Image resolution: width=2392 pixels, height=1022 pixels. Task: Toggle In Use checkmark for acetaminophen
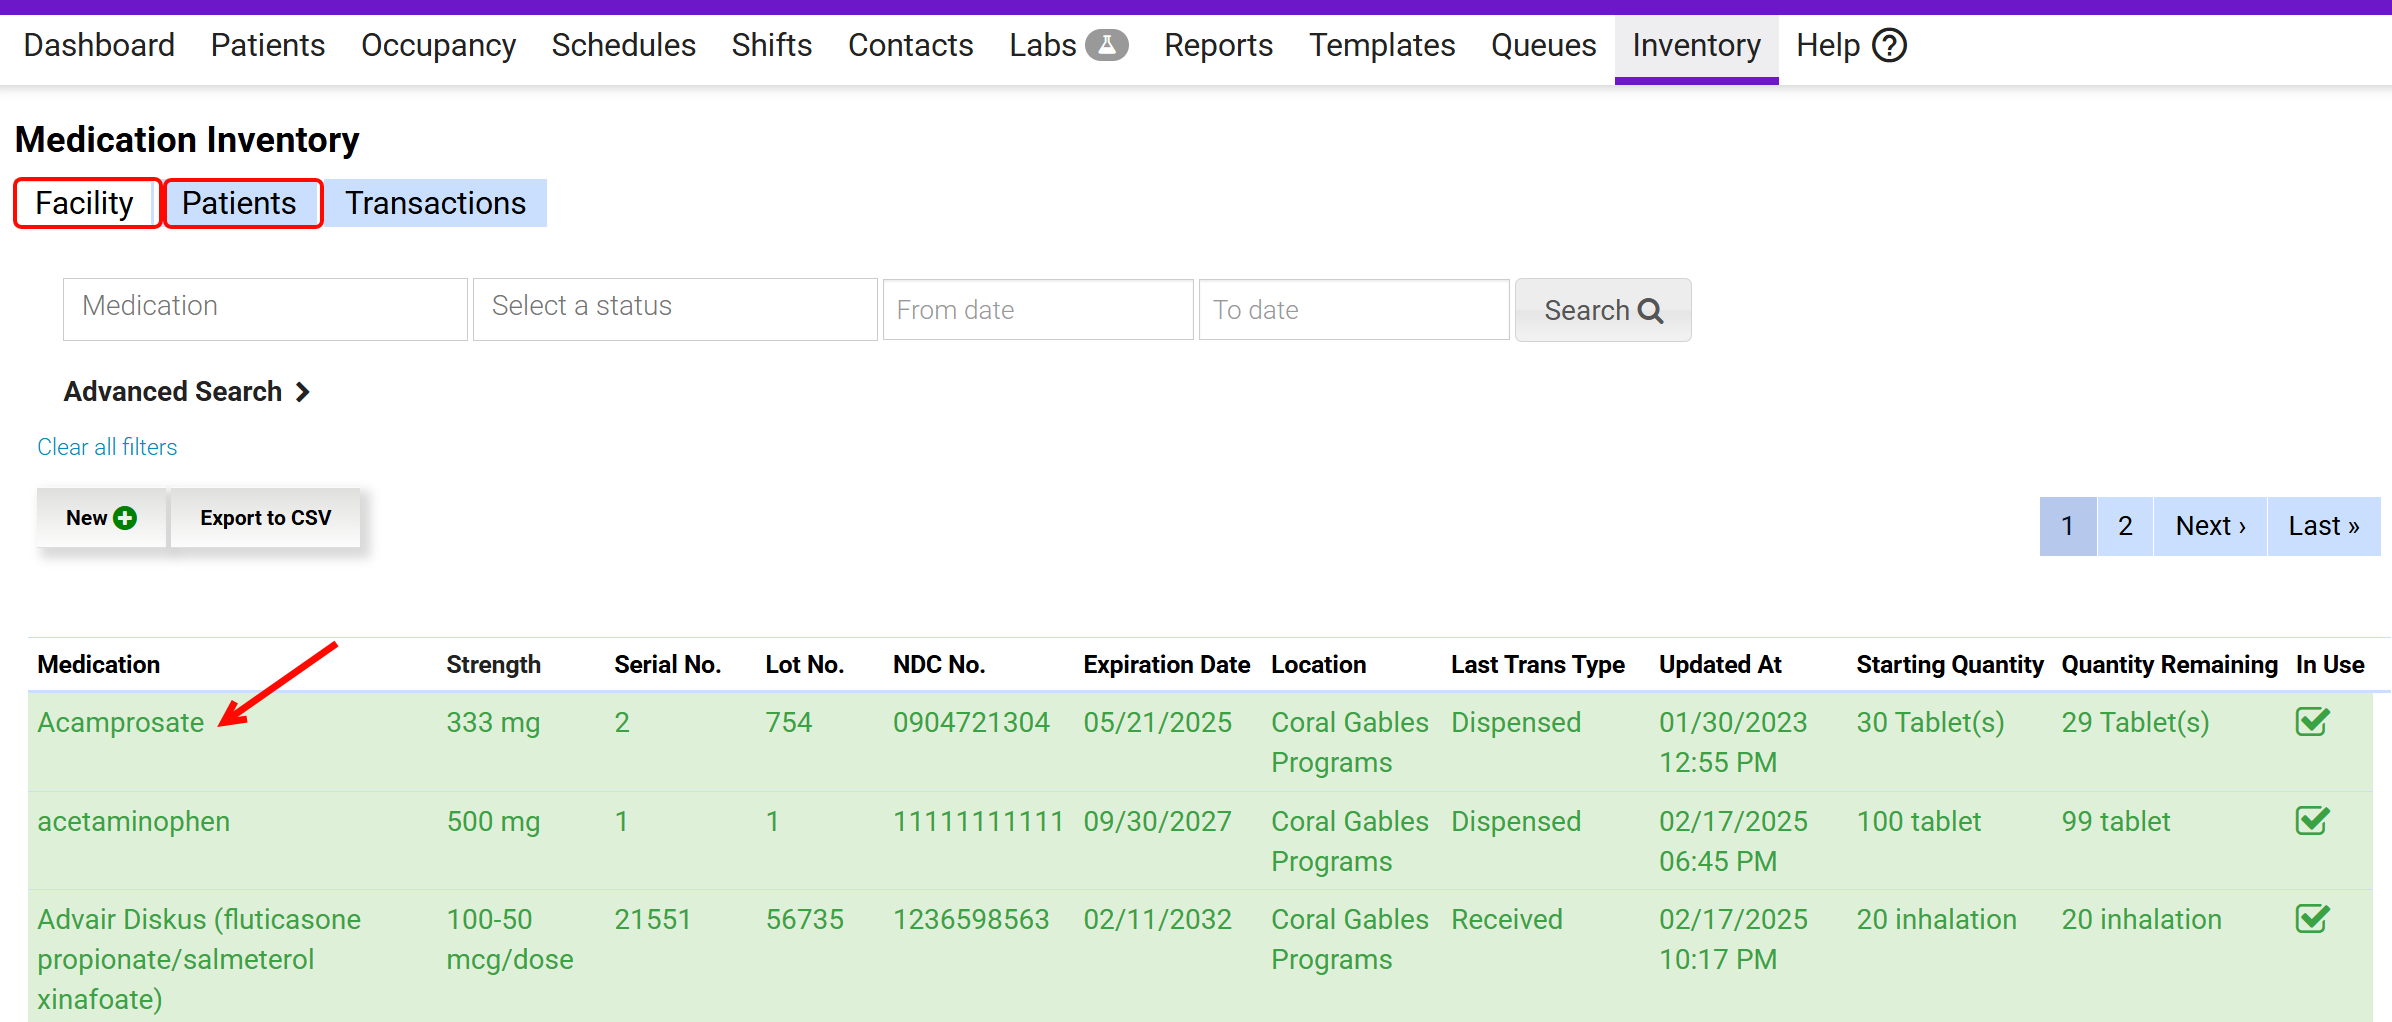point(2312,821)
